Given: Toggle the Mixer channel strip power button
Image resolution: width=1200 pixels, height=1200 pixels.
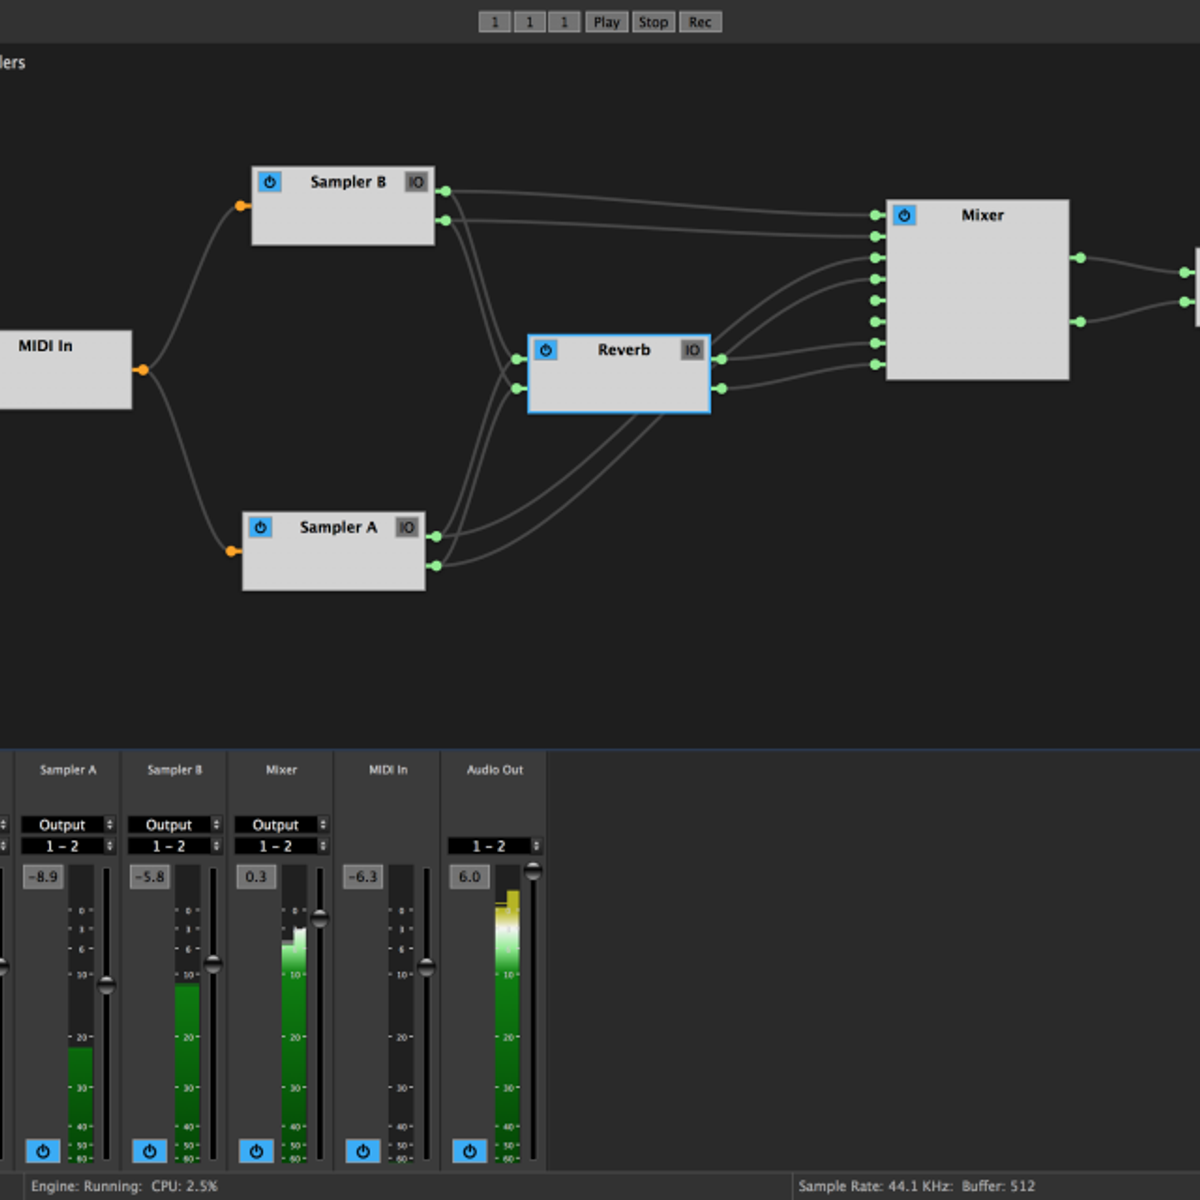Looking at the screenshot, I should click(256, 1151).
